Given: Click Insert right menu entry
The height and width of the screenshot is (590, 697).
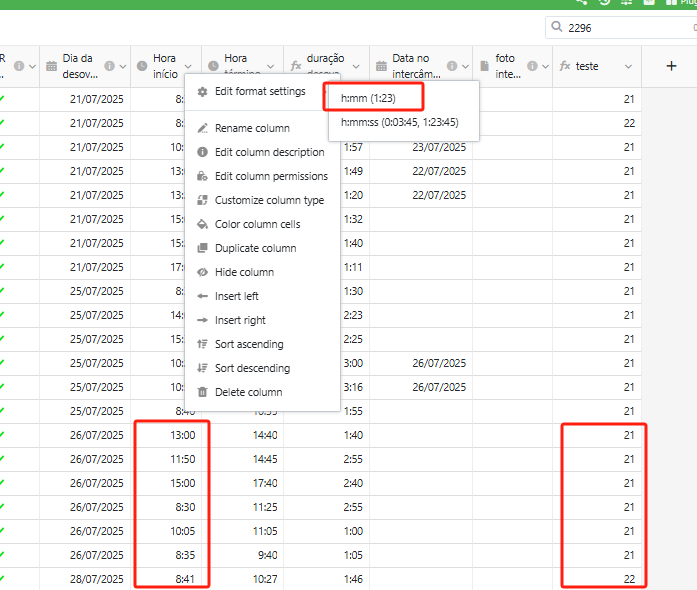Looking at the screenshot, I should tap(240, 320).
